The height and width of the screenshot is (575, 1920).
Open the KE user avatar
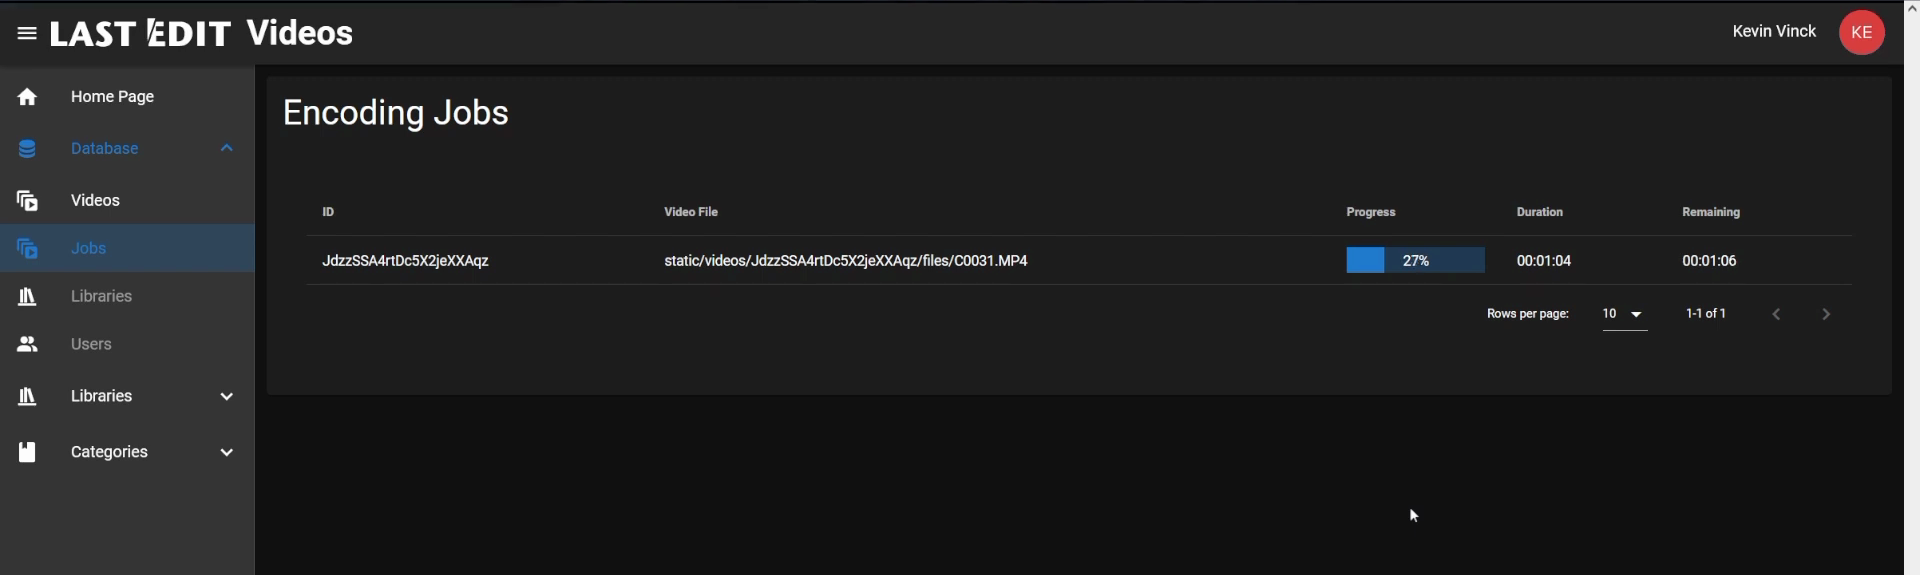(x=1861, y=32)
